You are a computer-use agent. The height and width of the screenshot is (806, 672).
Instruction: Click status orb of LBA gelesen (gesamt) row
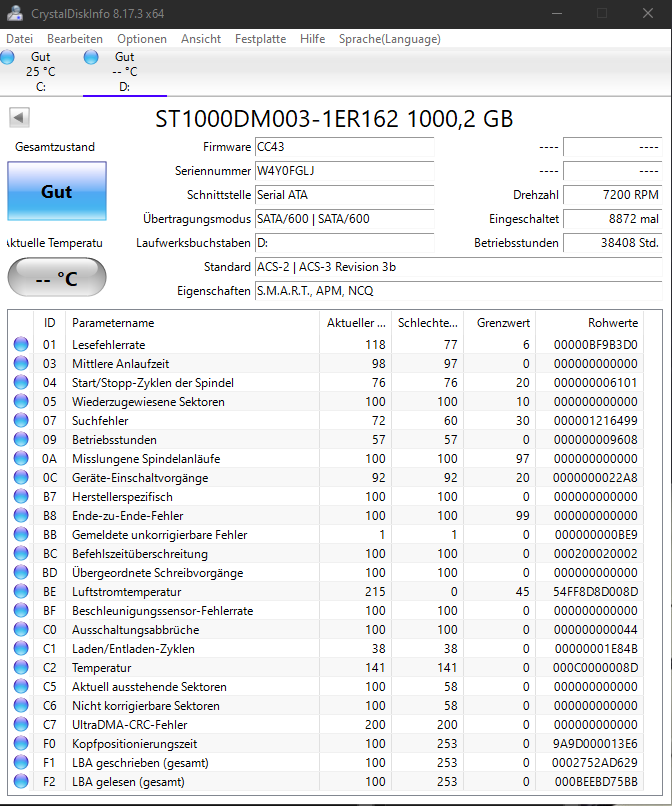click(21, 782)
